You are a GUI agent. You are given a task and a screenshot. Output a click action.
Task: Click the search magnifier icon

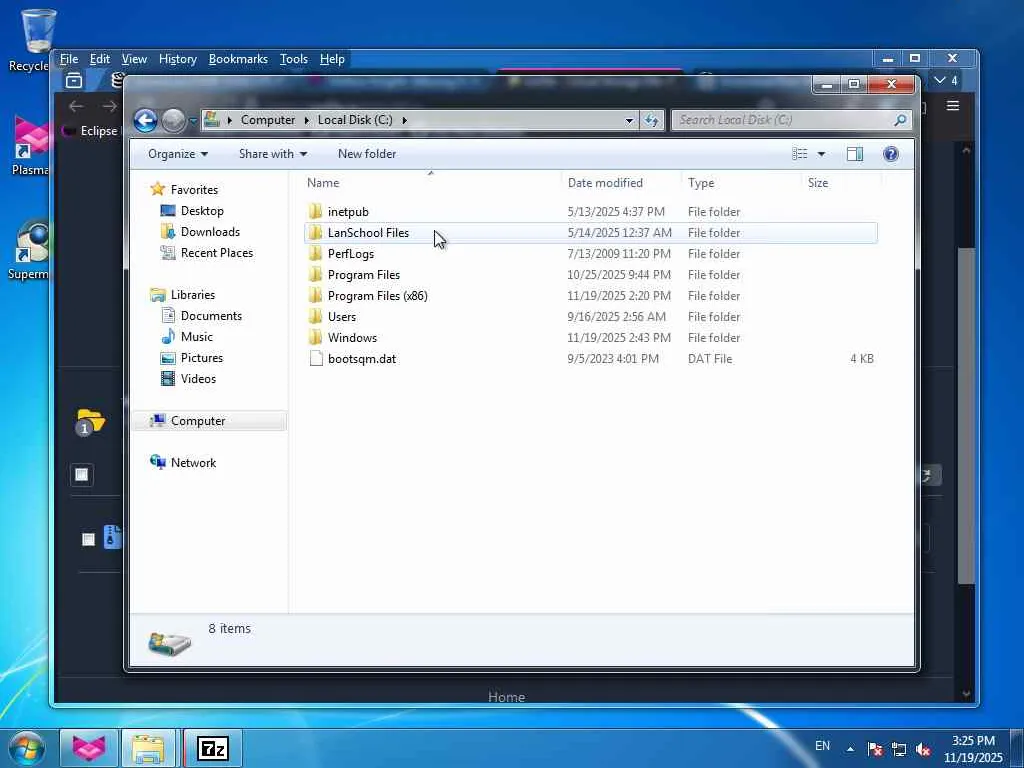pos(901,120)
